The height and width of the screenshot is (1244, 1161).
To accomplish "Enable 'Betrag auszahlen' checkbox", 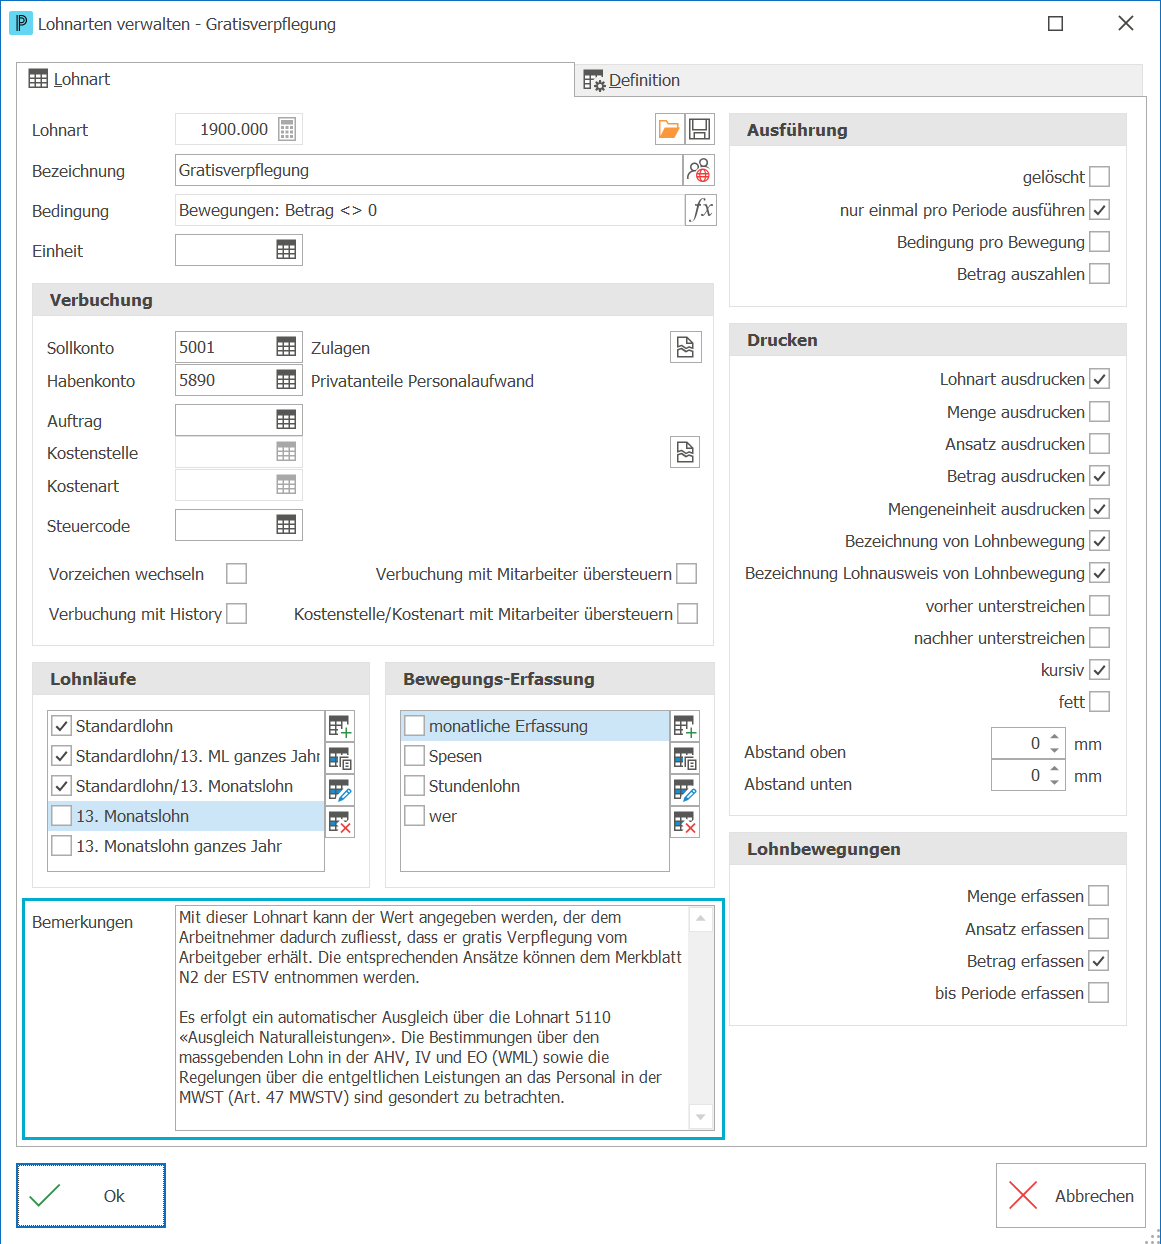I will [x=1099, y=274].
